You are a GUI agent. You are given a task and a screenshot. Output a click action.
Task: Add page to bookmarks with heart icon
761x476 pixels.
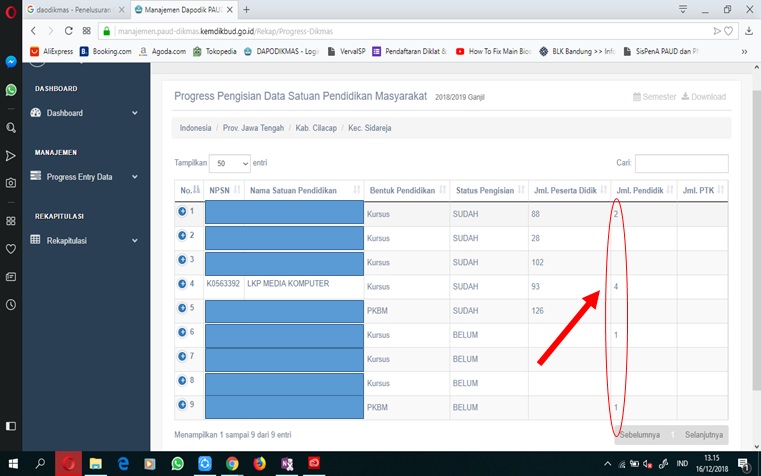point(729,31)
